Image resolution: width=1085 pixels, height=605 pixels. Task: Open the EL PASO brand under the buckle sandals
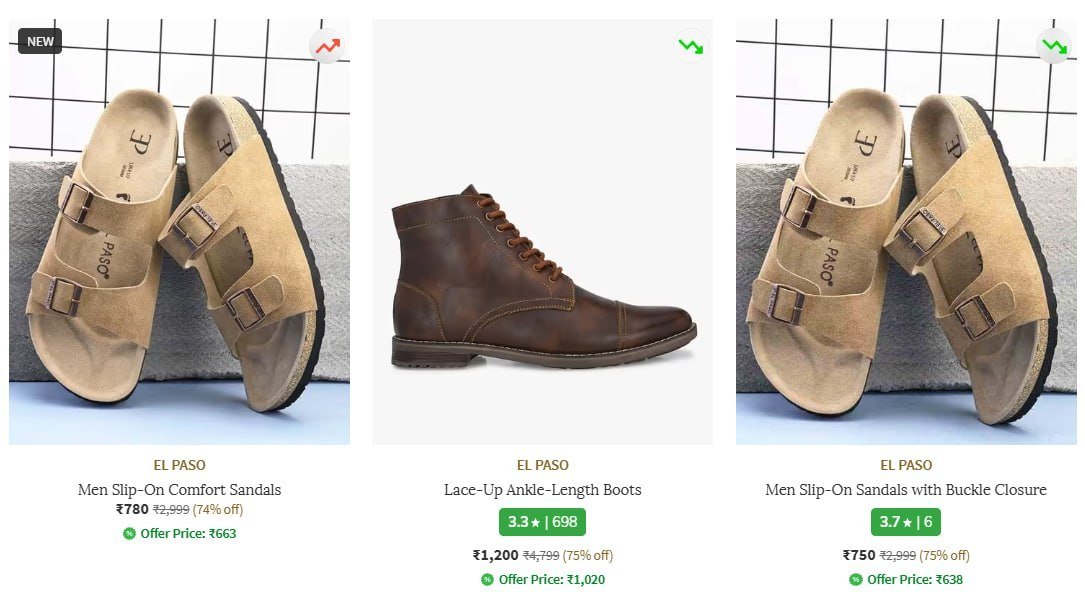905,464
